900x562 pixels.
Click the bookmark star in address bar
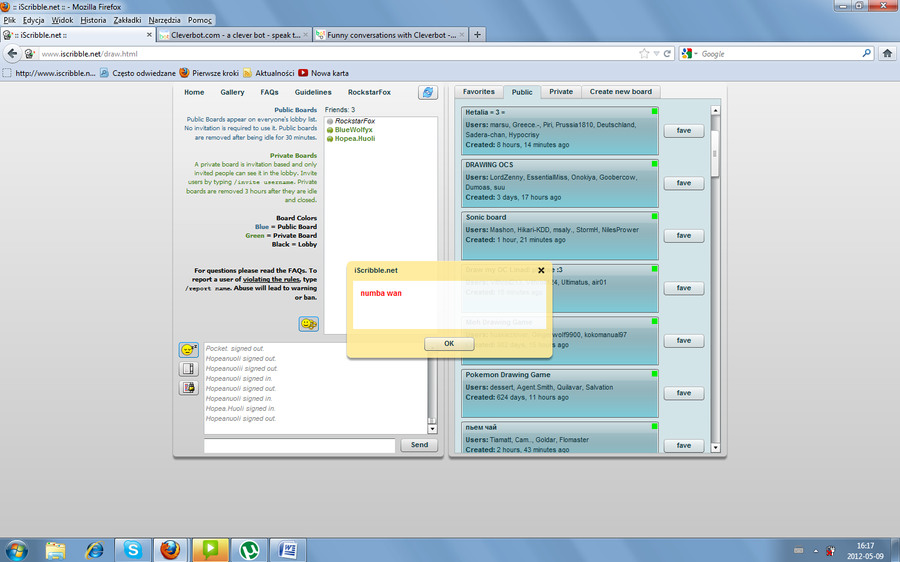644,53
